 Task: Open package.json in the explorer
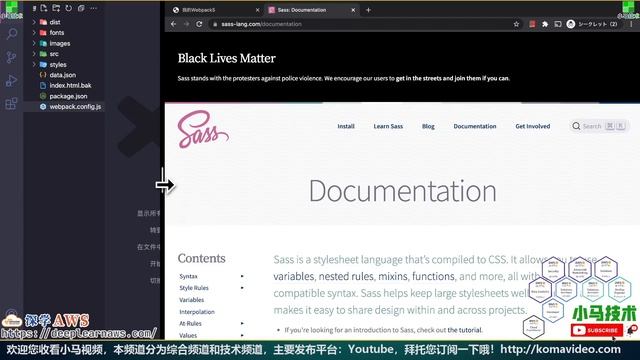tap(68, 96)
